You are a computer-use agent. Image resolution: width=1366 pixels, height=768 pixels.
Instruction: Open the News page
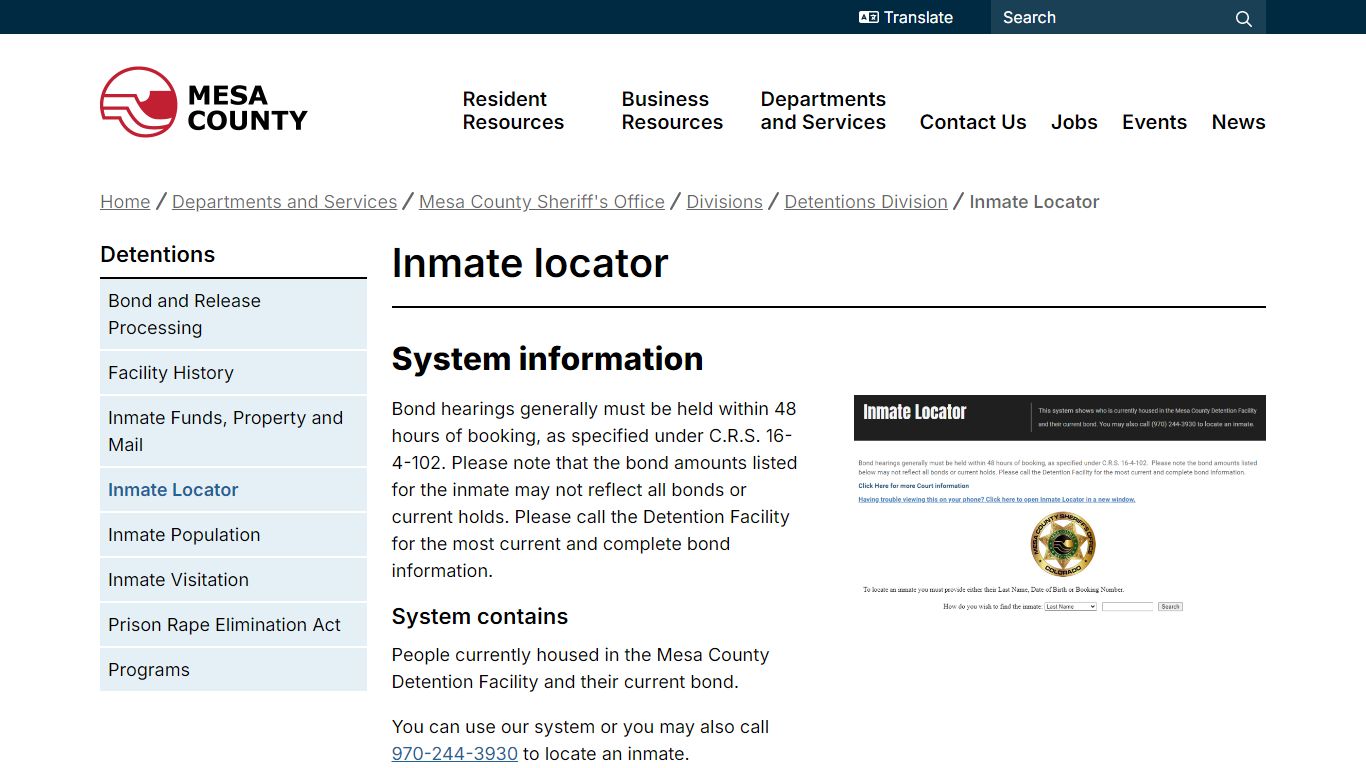1238,122
